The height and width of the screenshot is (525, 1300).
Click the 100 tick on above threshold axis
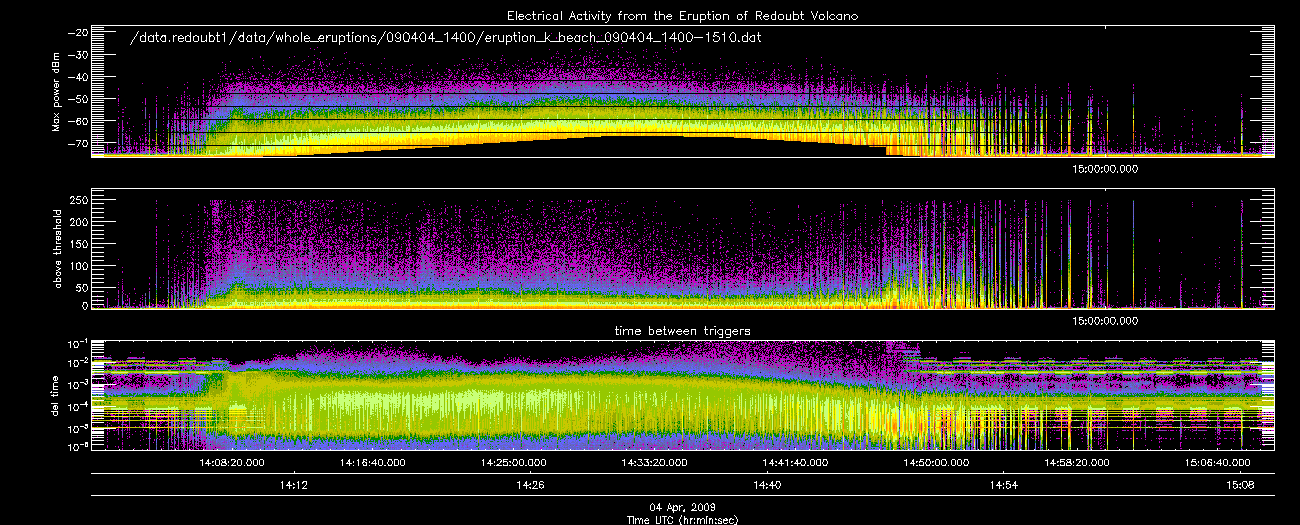[79, 264]
